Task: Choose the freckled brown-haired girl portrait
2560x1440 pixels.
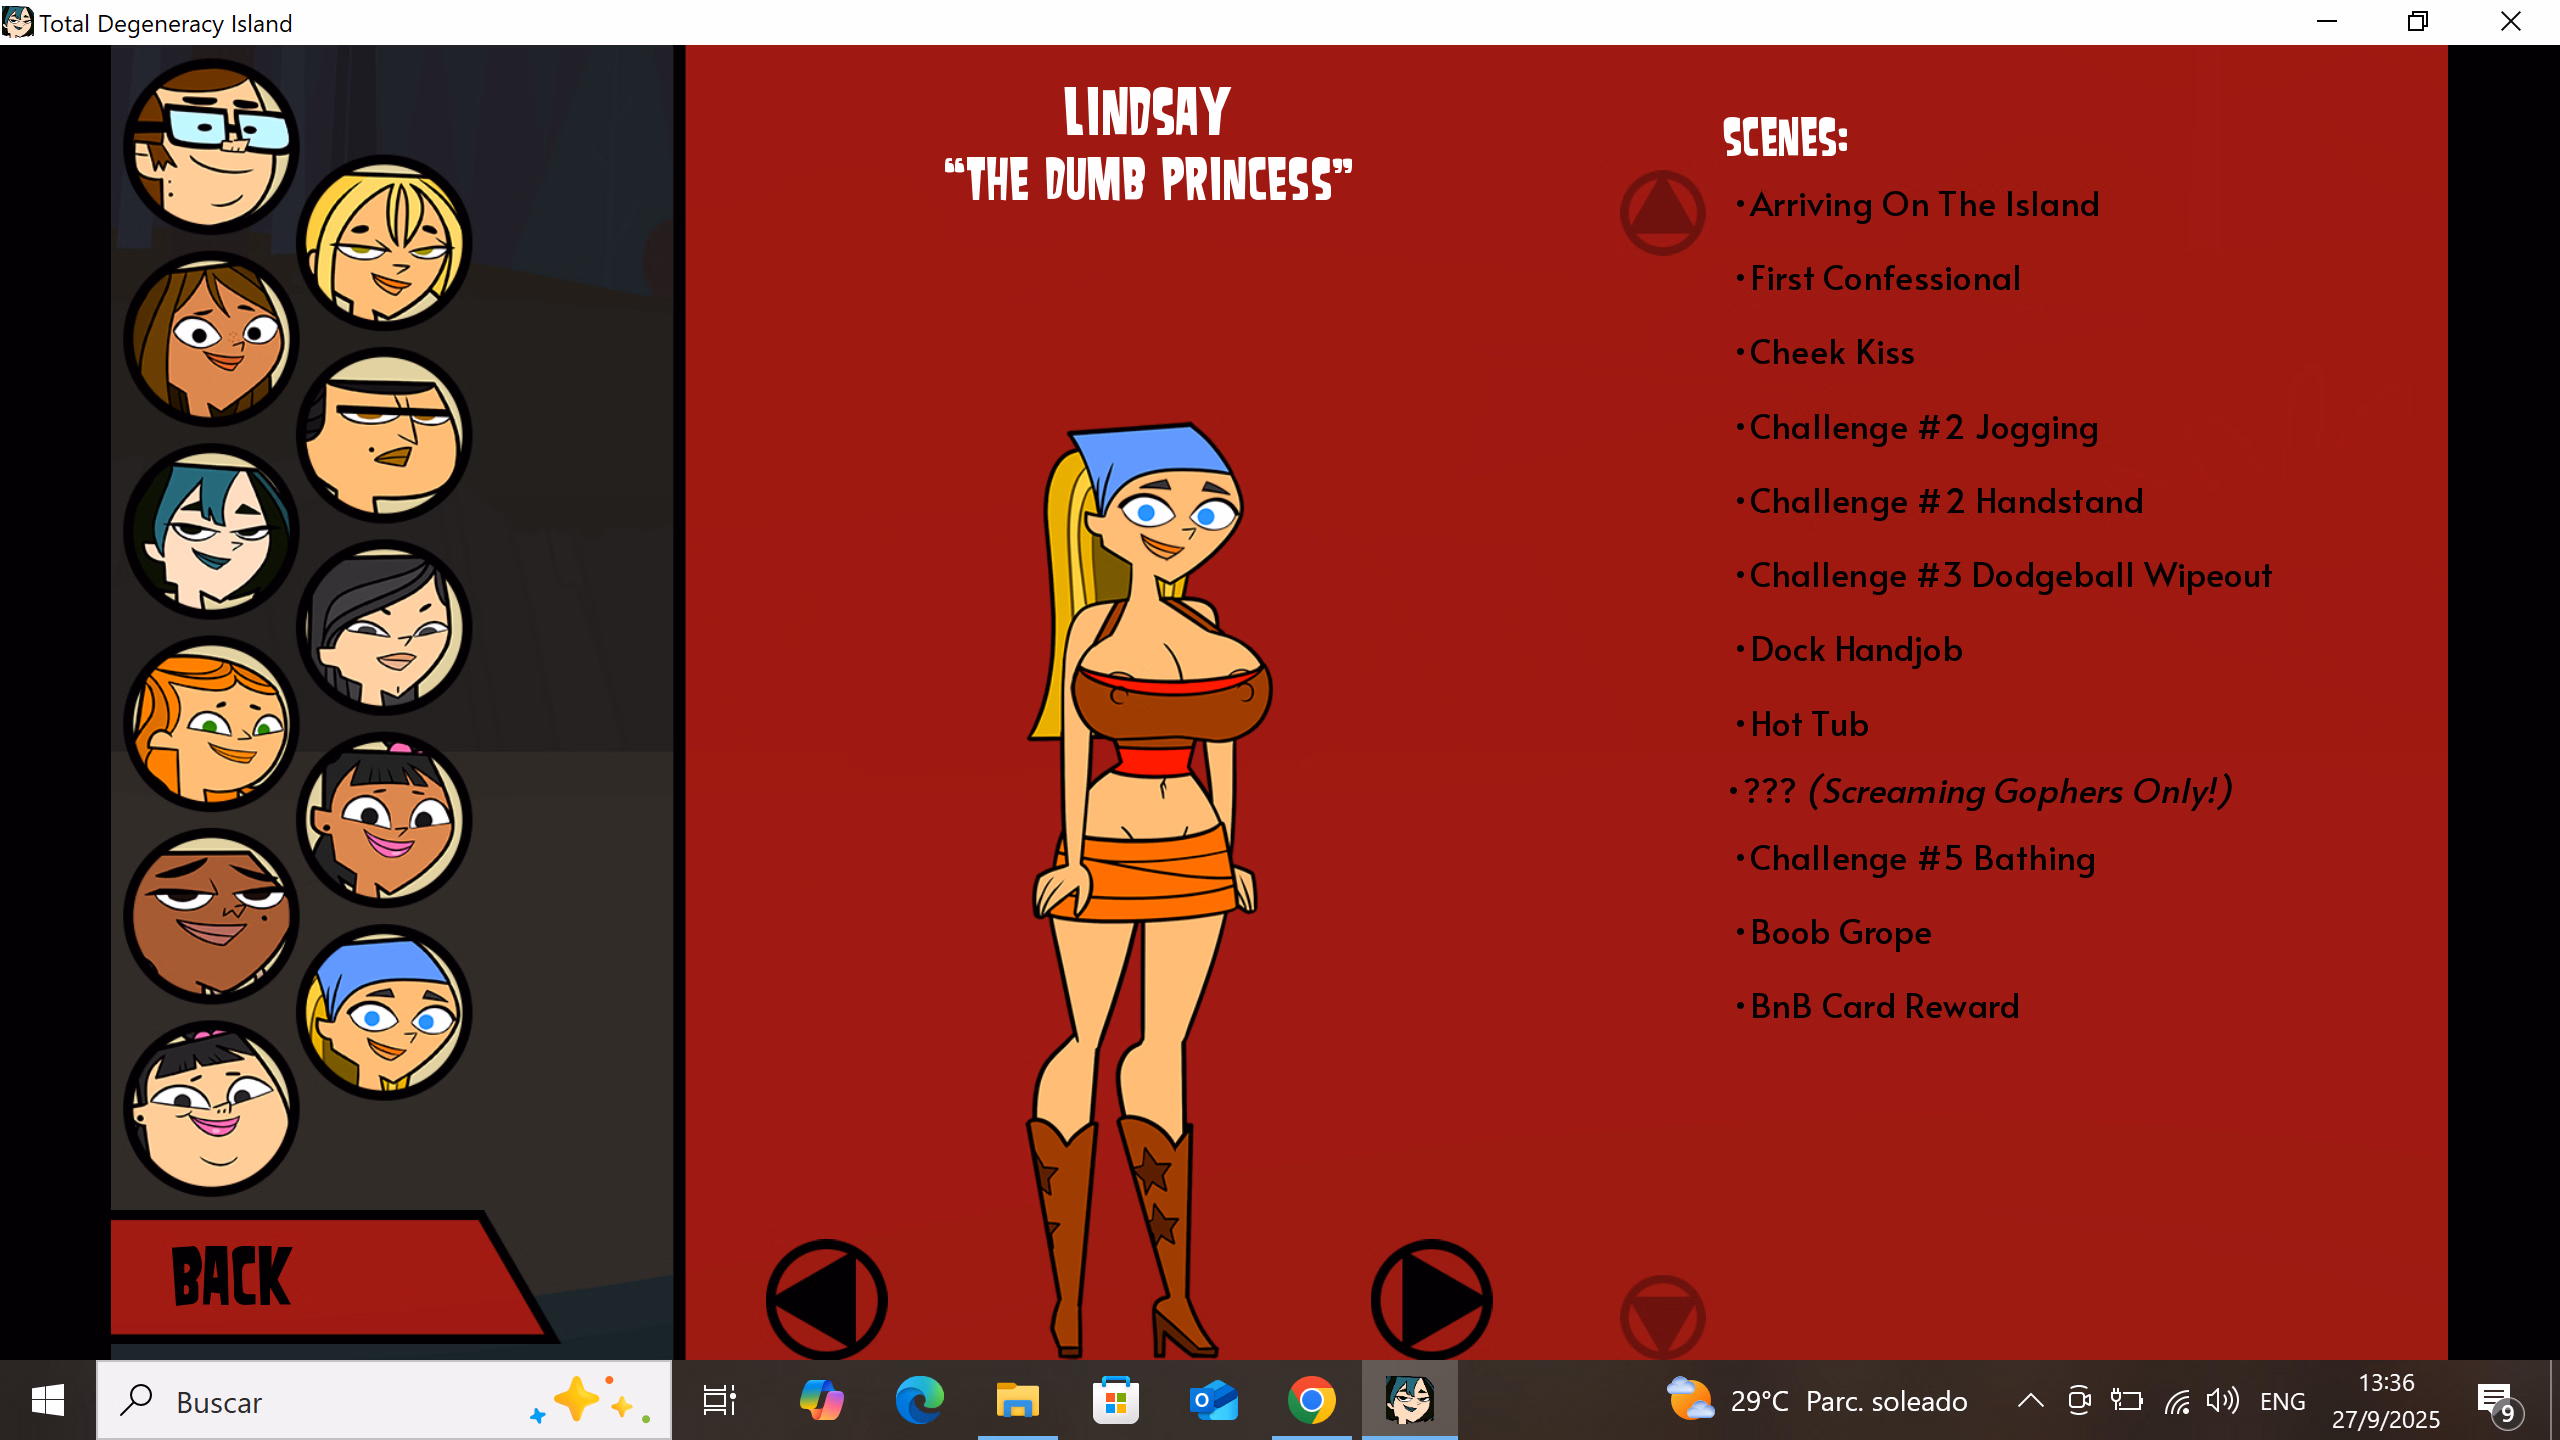Action: tap(211, 338)
